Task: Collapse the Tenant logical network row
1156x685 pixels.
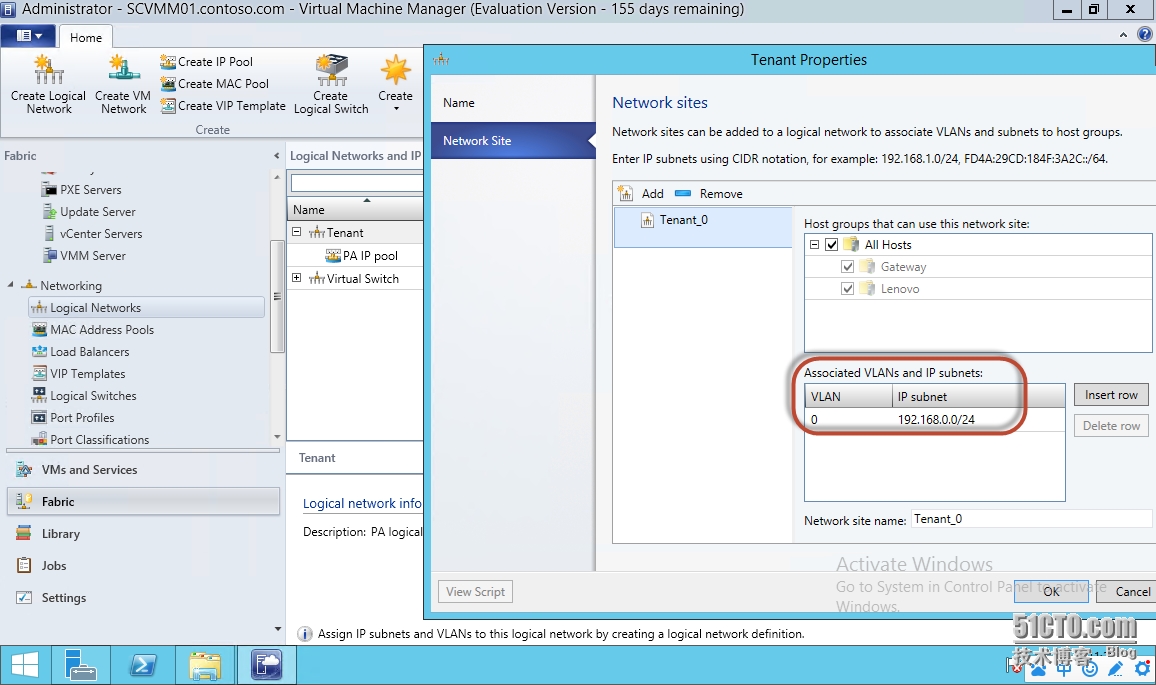Action: coord(296,232)
